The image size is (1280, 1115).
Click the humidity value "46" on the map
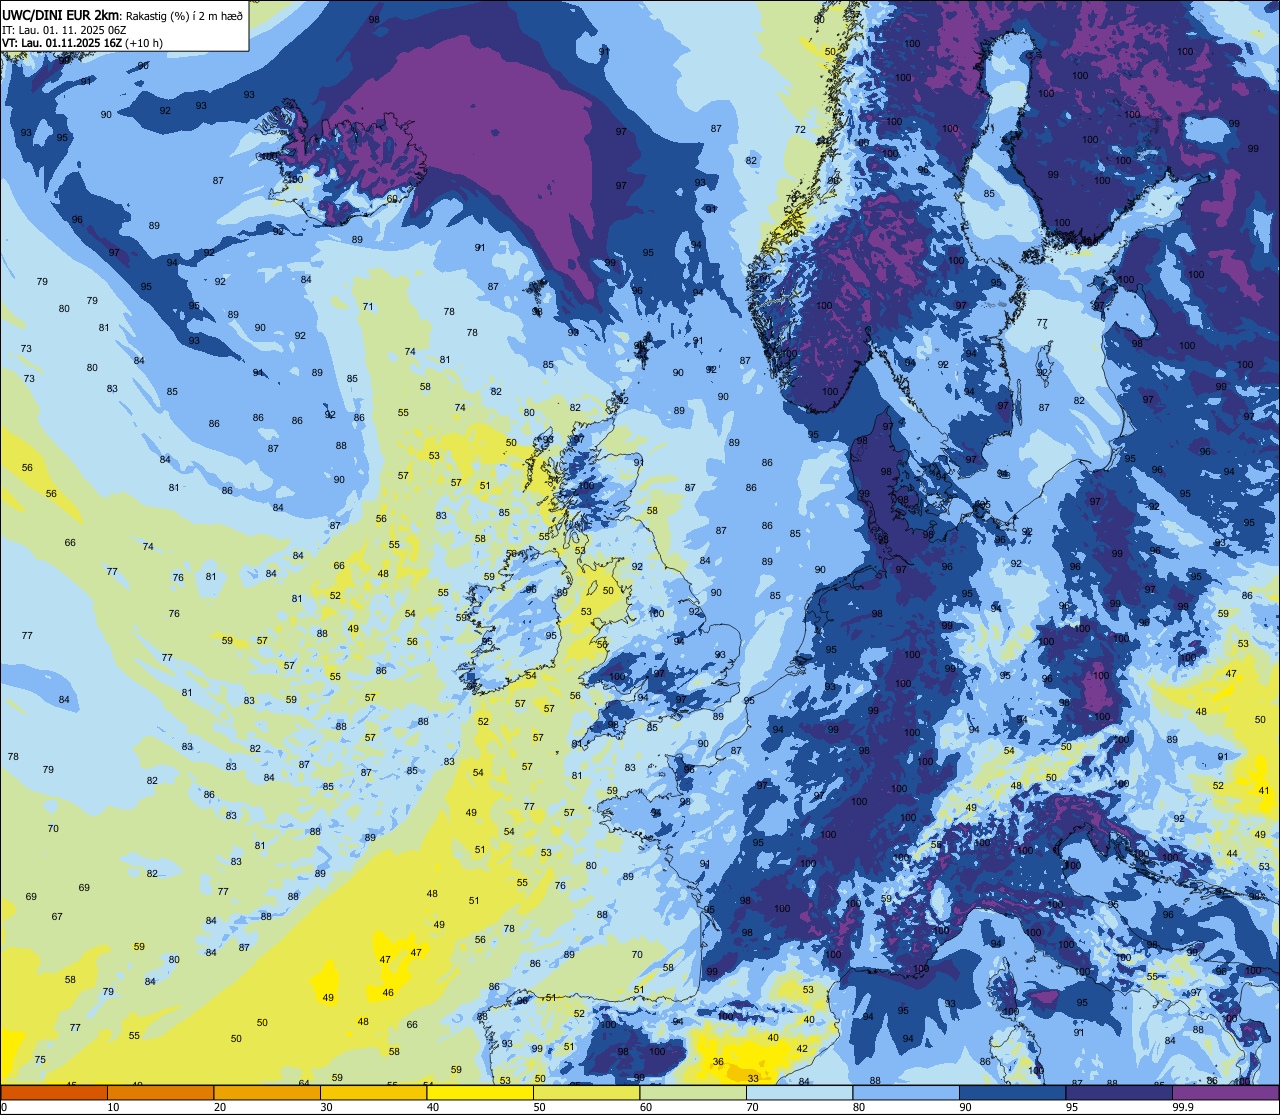388,993
